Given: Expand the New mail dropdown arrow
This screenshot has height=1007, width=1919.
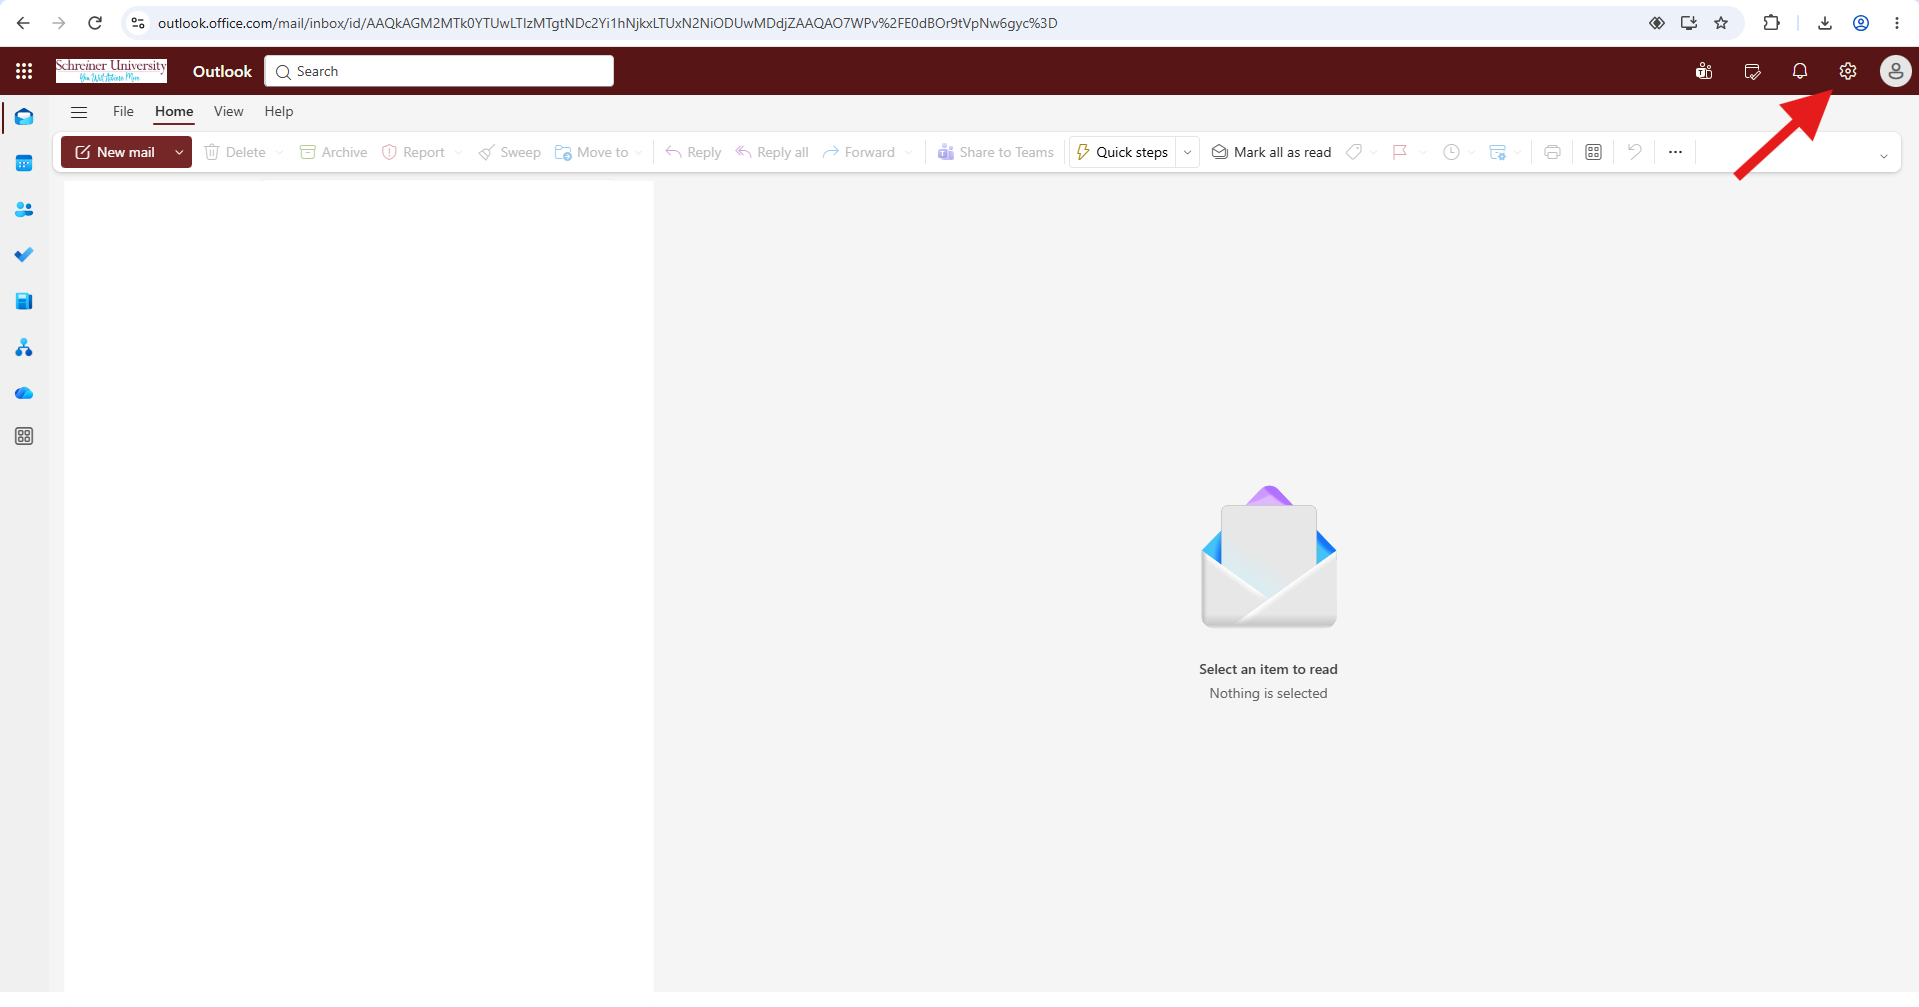Looking at the screenshot, I should [179, 152].
